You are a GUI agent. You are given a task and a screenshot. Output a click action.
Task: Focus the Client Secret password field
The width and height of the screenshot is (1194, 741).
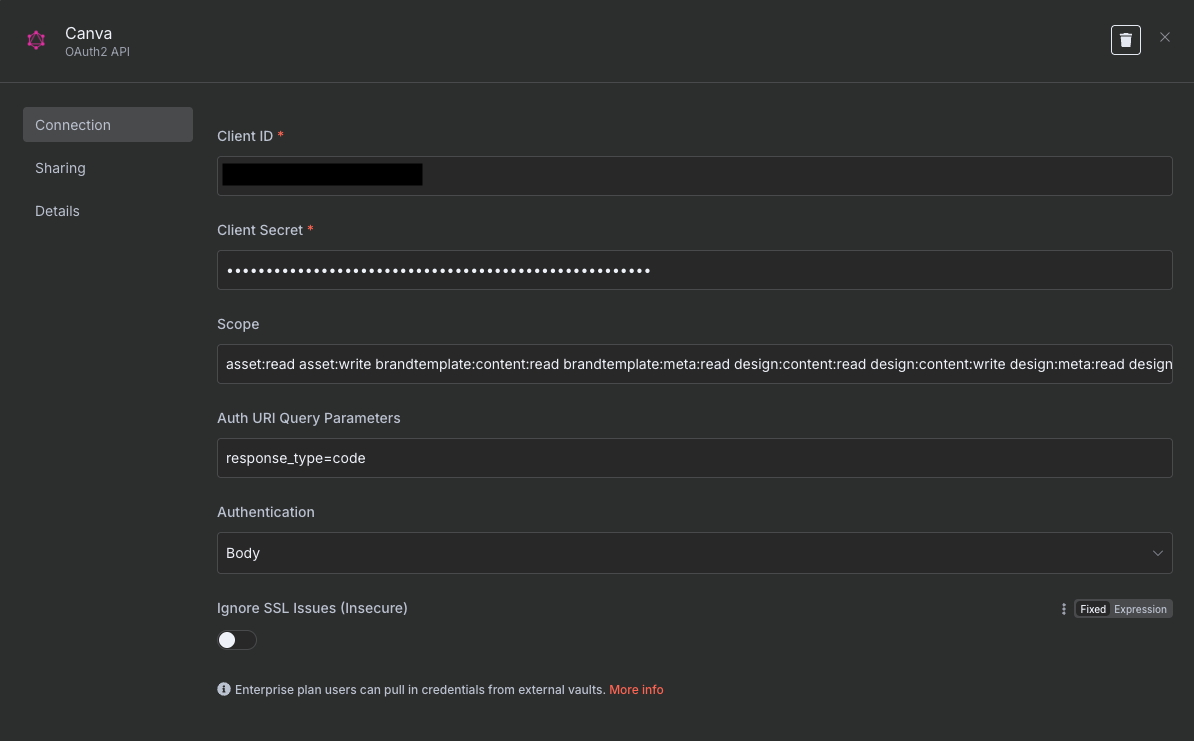[x=694, y=270]
